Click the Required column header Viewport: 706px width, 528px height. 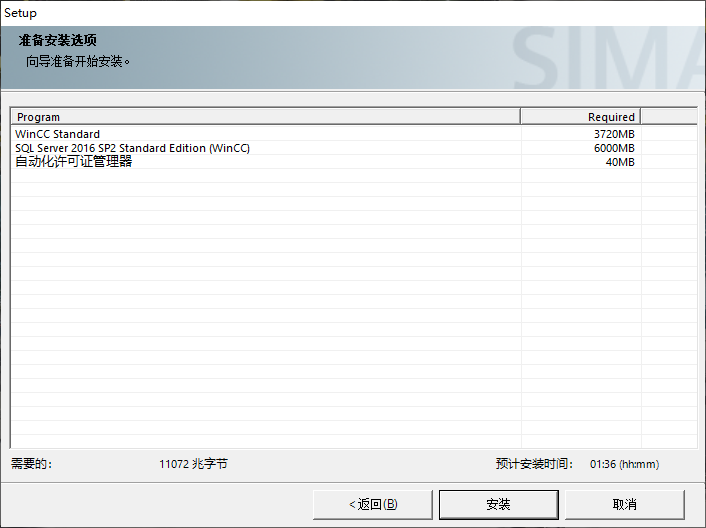pyautogui.click(x=580, y=117)
